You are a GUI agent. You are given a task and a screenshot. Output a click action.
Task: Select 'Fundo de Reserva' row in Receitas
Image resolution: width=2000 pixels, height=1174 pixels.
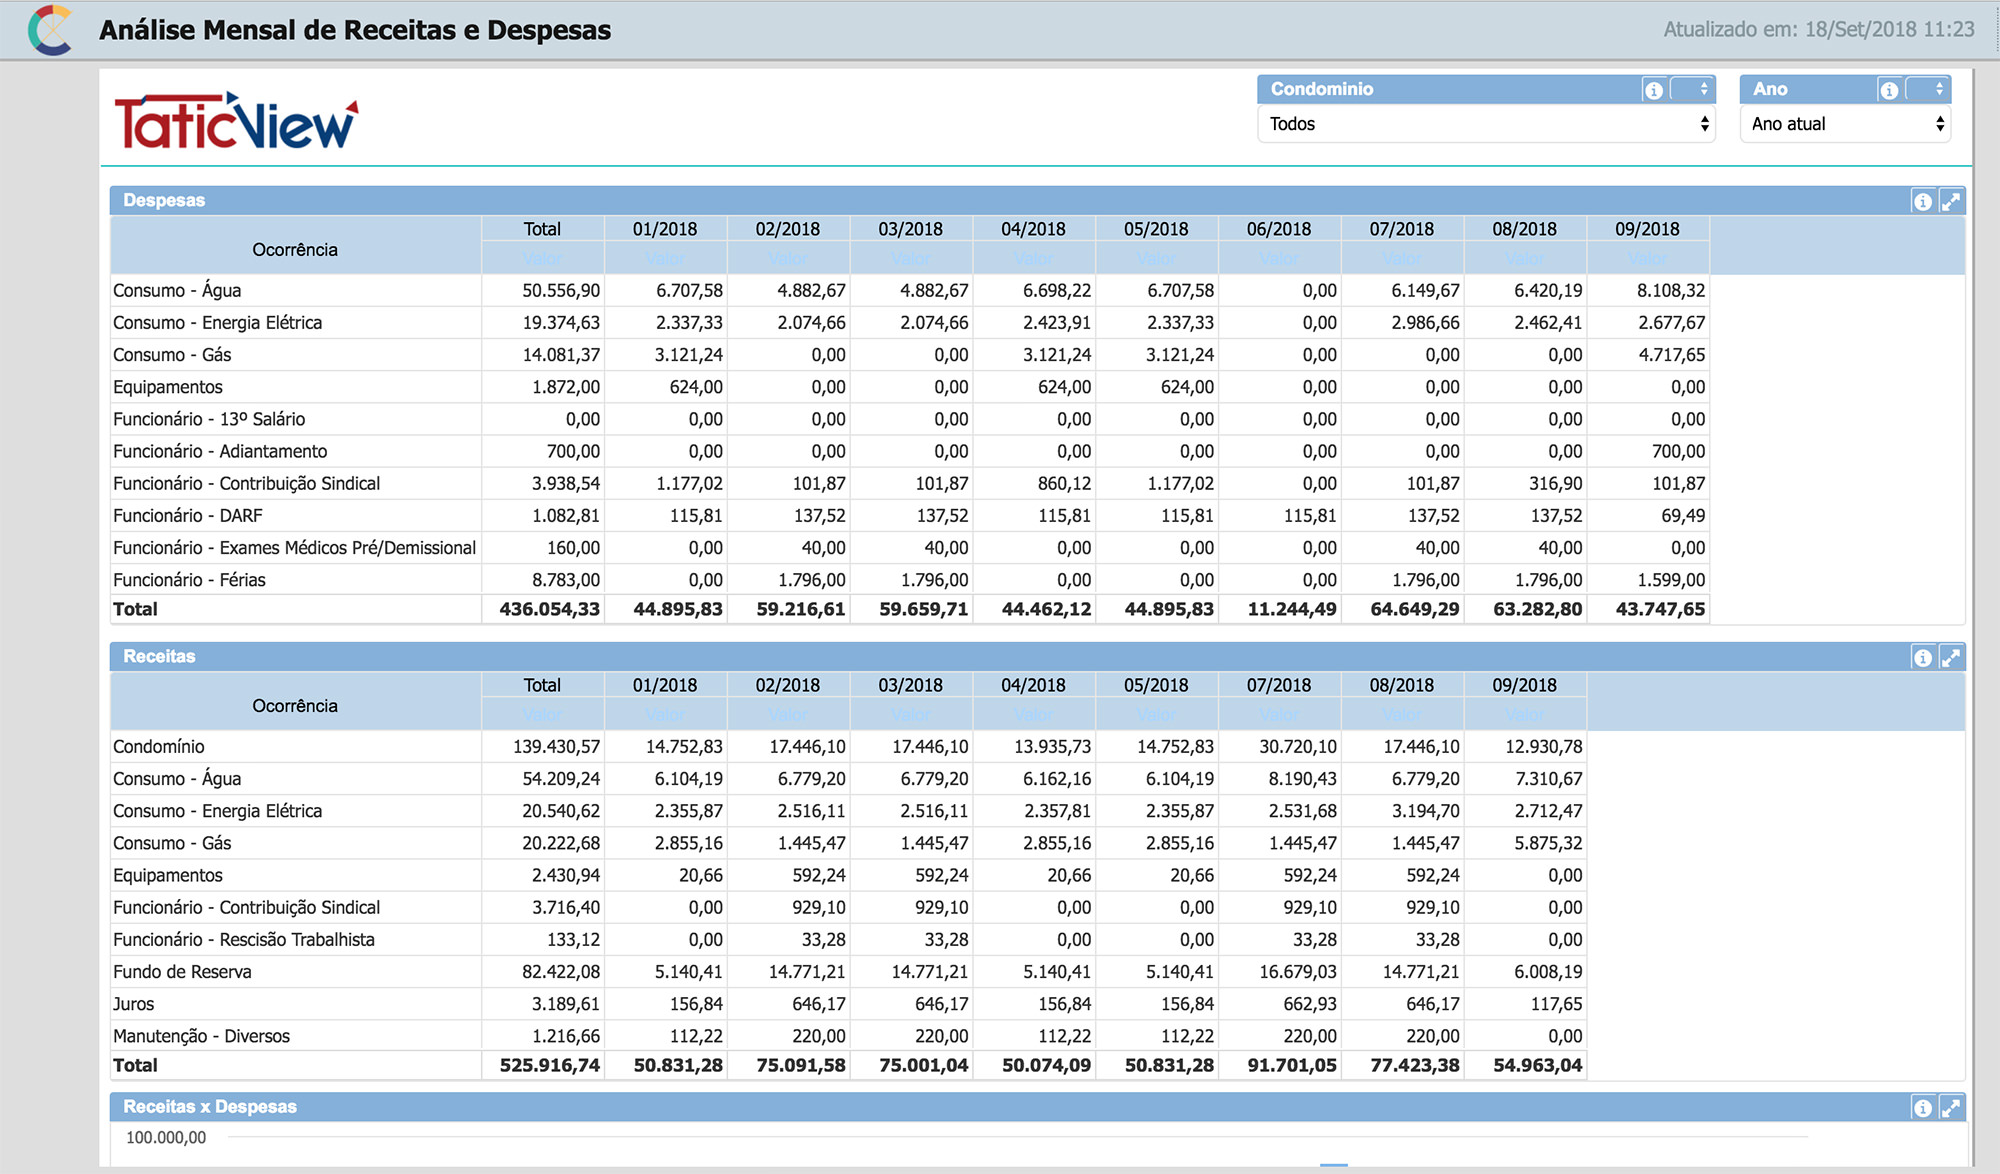coord(848,972)
